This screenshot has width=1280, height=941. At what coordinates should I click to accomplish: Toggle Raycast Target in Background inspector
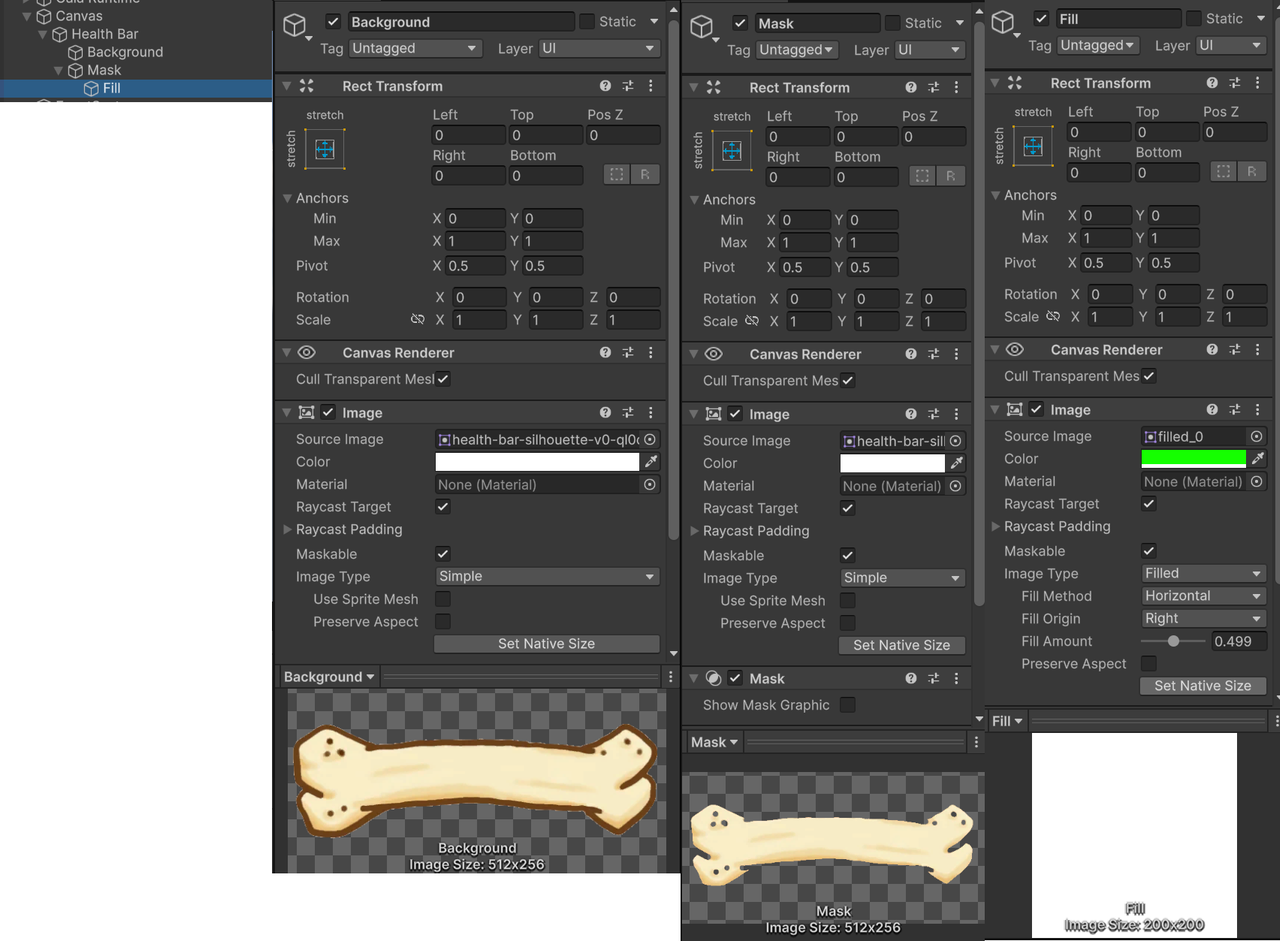coord(443,507)
